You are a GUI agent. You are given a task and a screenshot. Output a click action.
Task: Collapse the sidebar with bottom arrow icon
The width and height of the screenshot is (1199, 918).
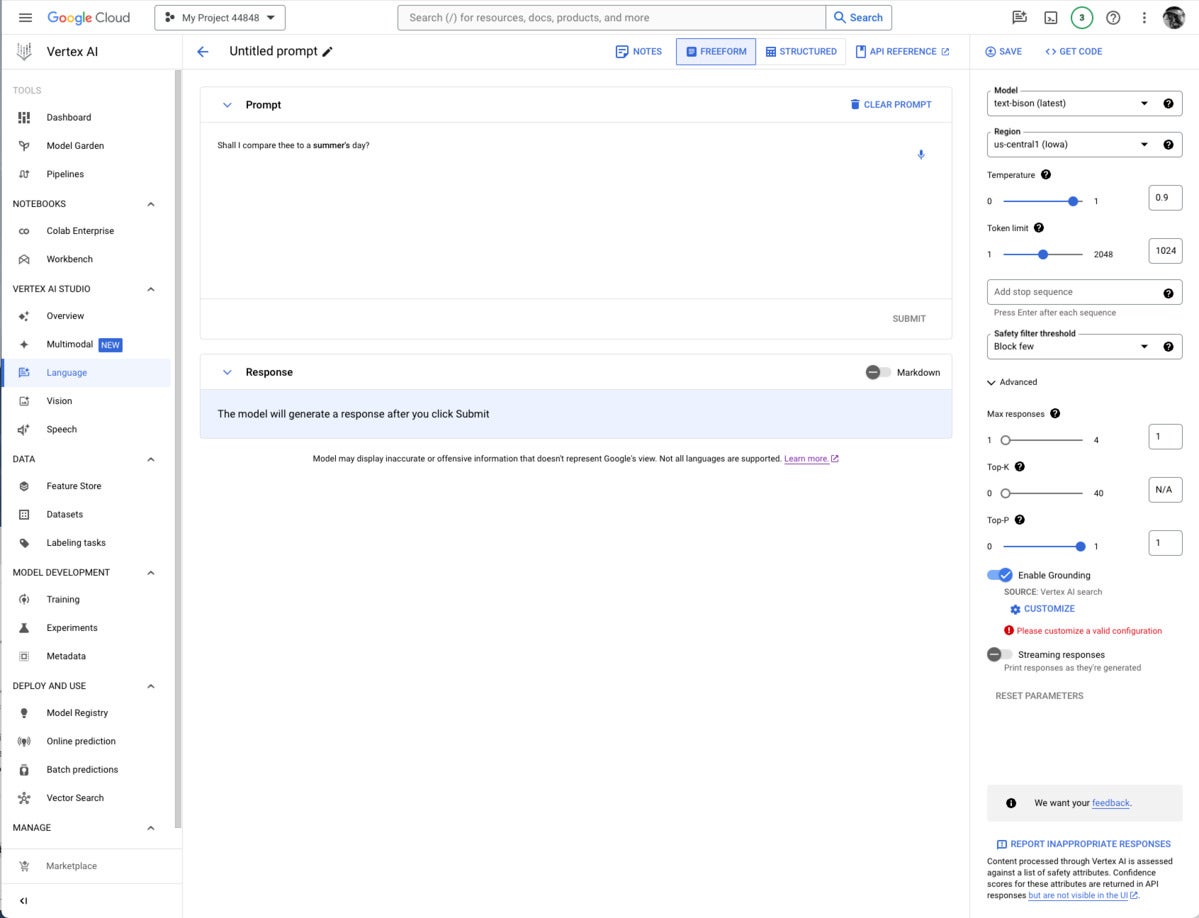click(x=24, y=900)
